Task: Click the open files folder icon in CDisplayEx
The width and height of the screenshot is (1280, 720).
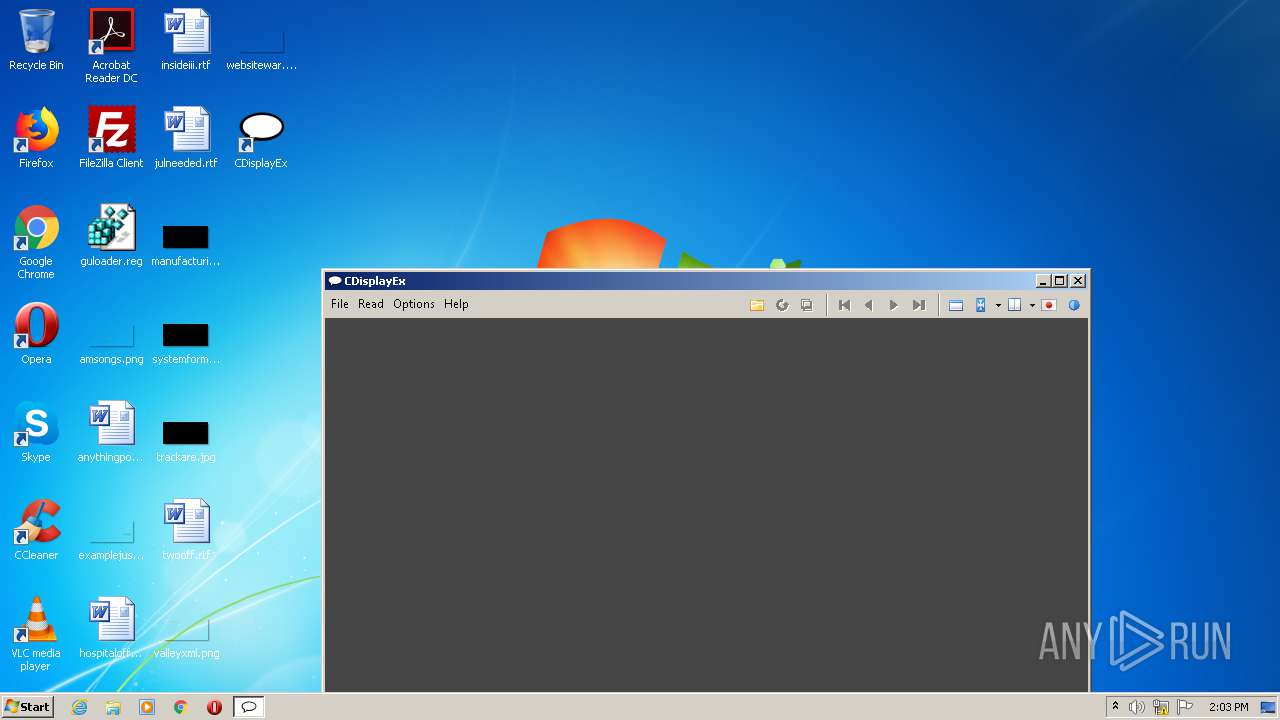Action: point(757,305)
